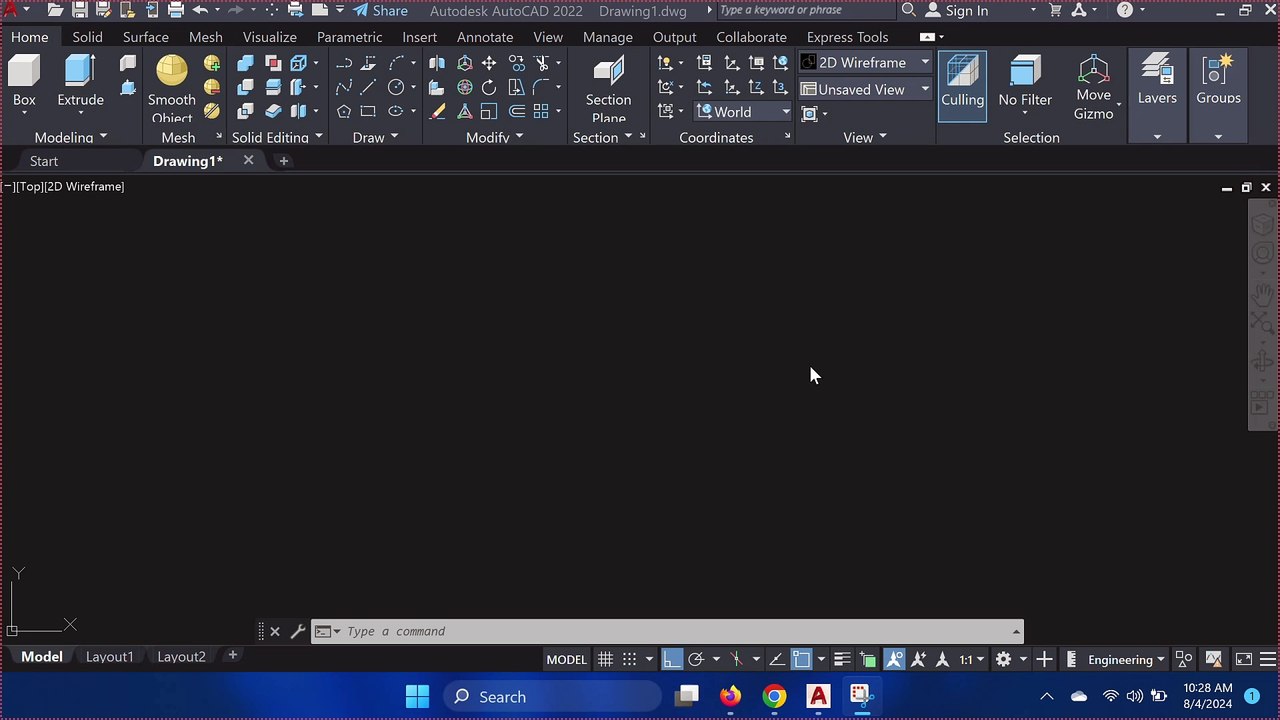Open the Surface ribbon tab
This screenshot has height=720, width=1280.
[145, 37]
